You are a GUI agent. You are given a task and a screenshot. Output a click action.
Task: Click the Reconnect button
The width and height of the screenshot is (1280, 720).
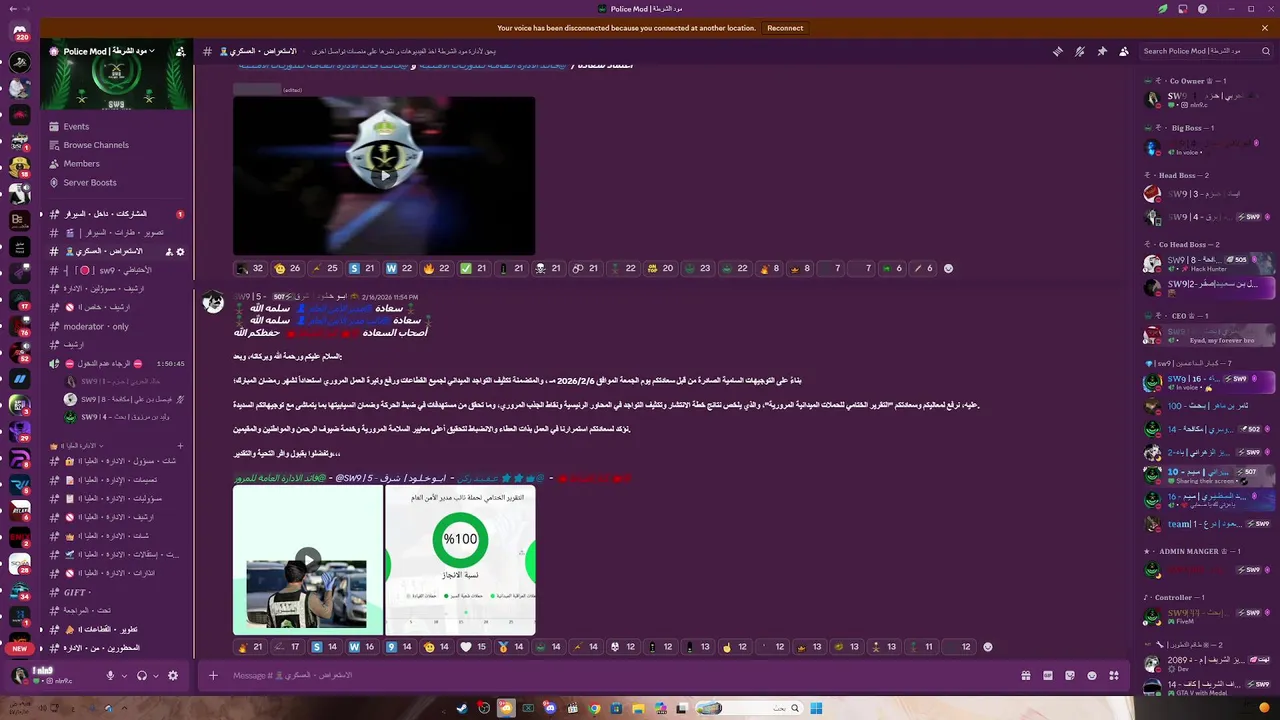pos(785,28)
